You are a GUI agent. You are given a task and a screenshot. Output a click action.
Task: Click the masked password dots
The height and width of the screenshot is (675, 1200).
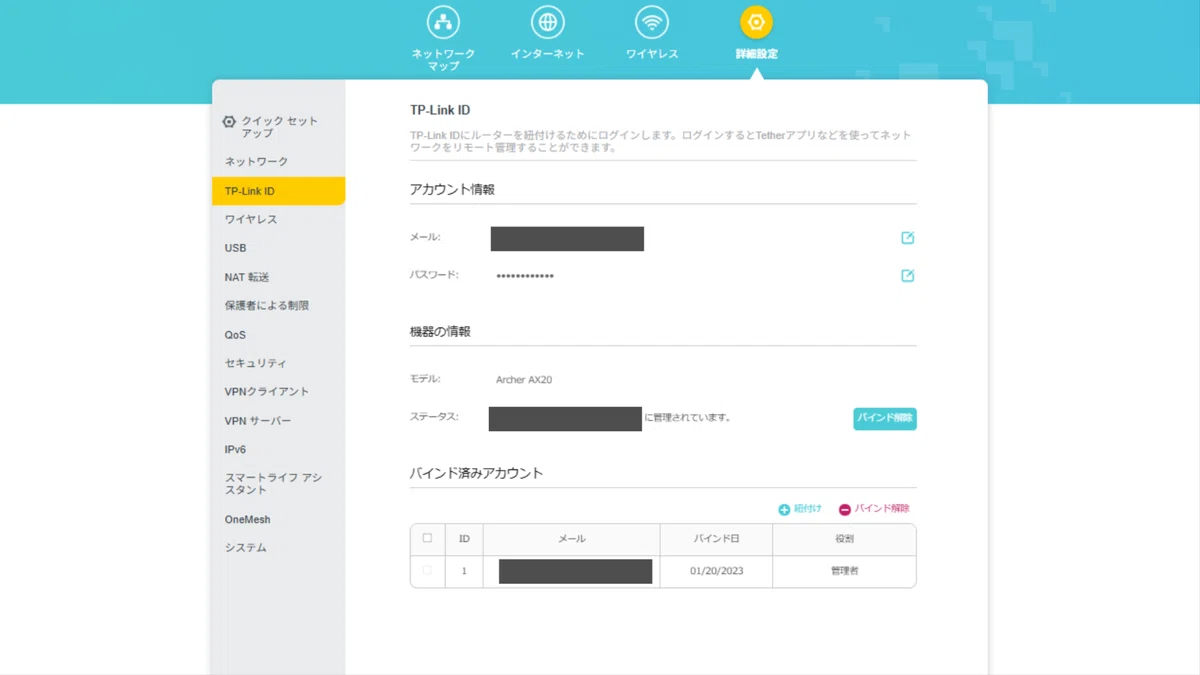(x=525, y=276)
